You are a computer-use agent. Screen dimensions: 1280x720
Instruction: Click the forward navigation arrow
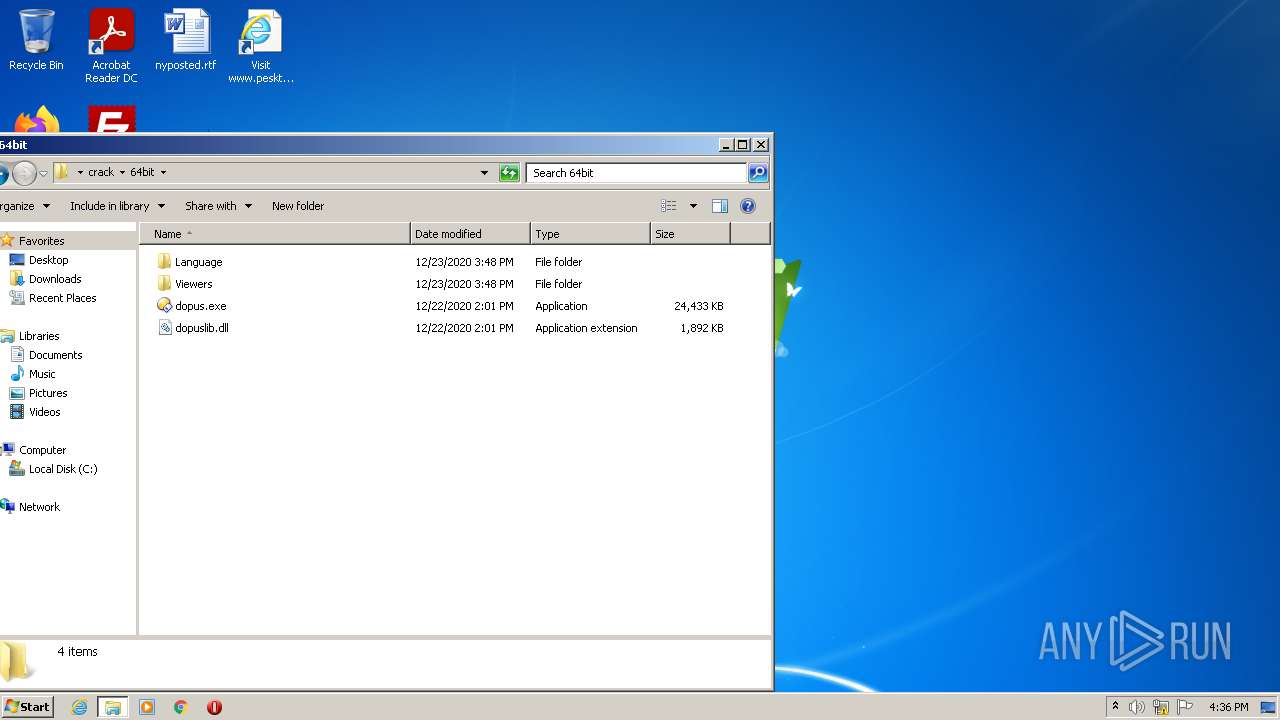[x=24, y=173]
